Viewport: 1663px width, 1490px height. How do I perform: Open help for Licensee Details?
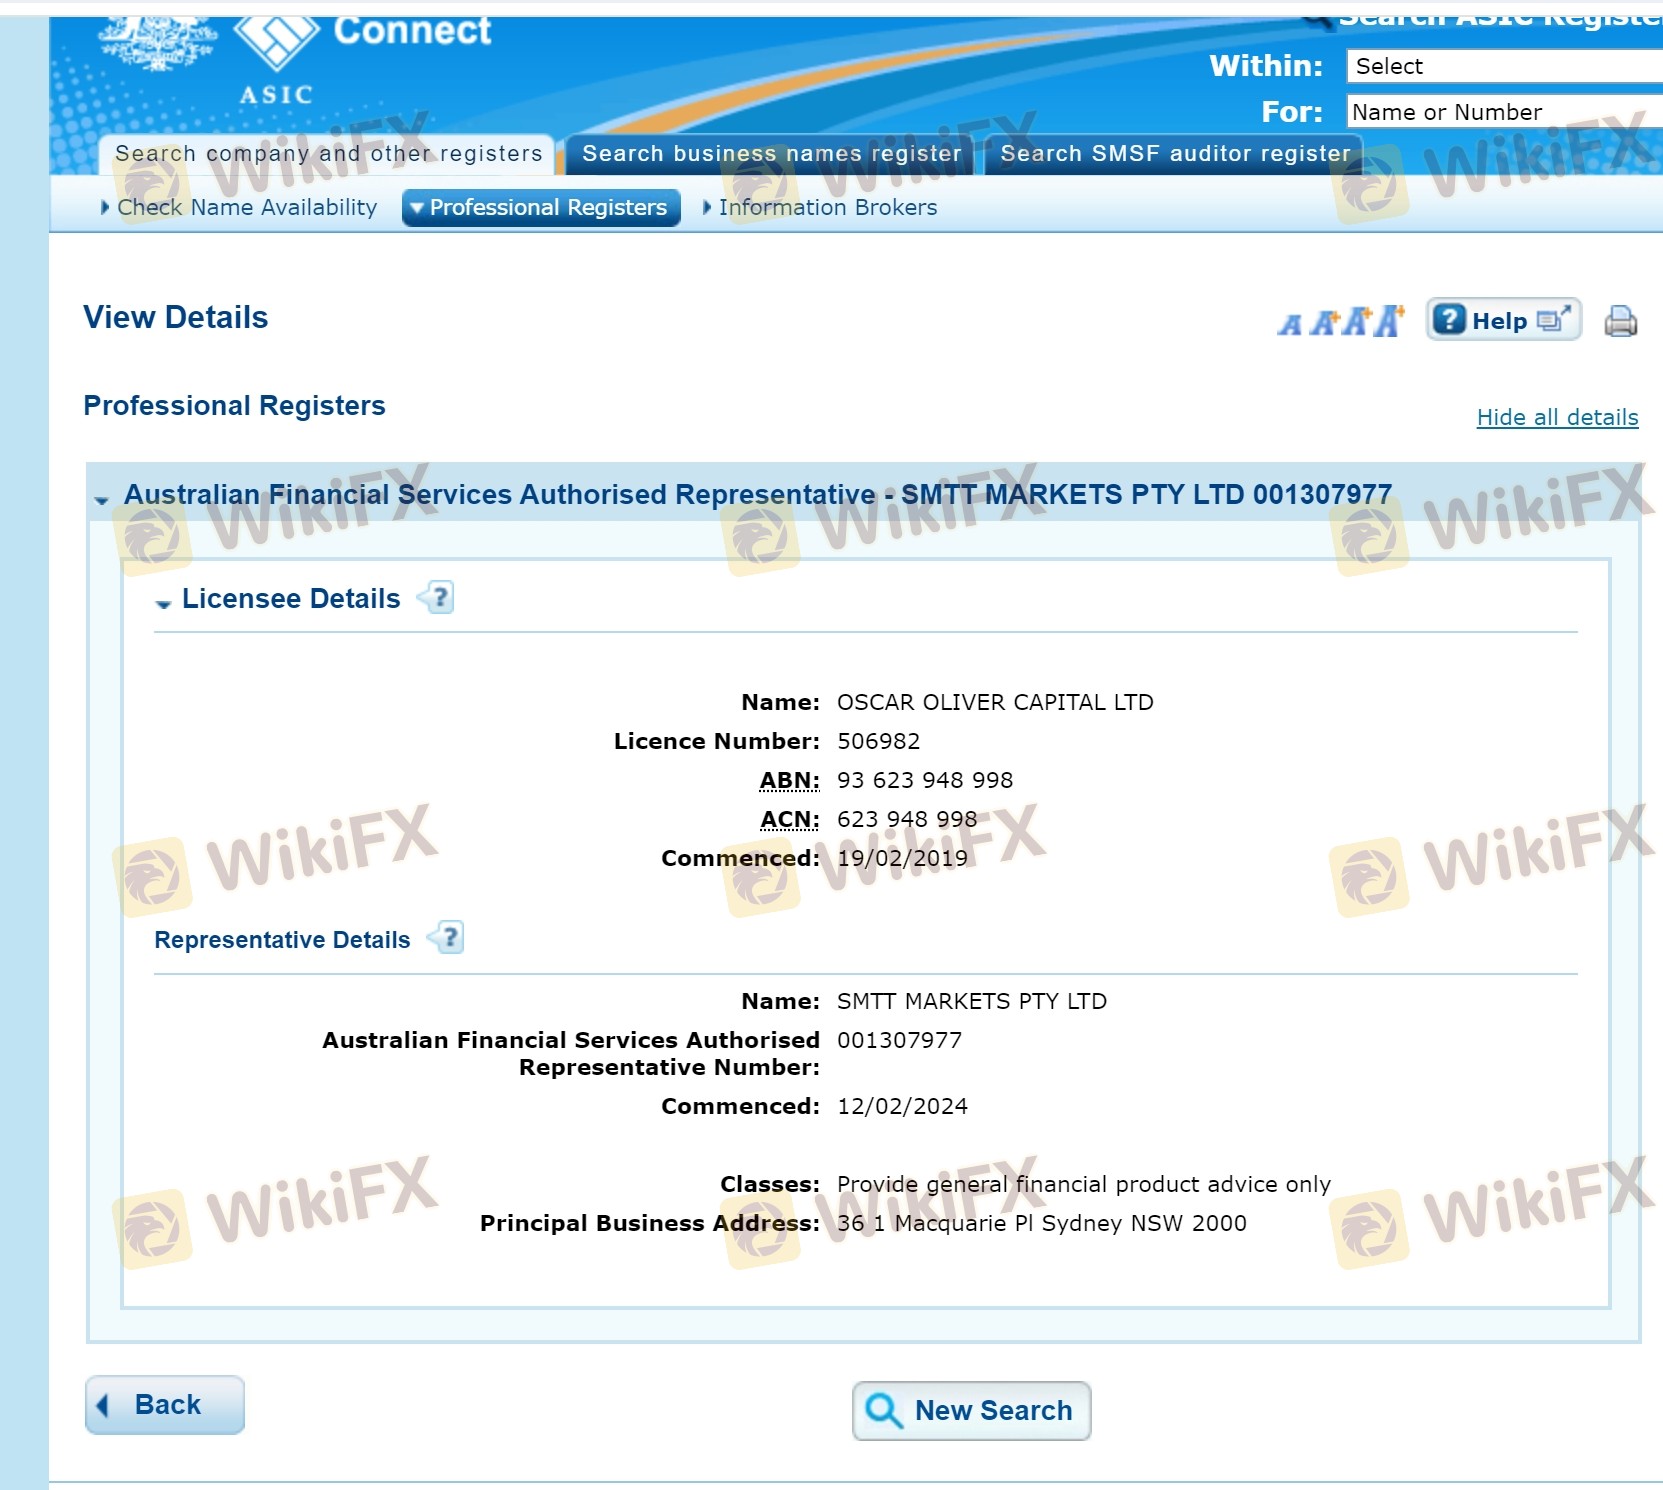439,598
